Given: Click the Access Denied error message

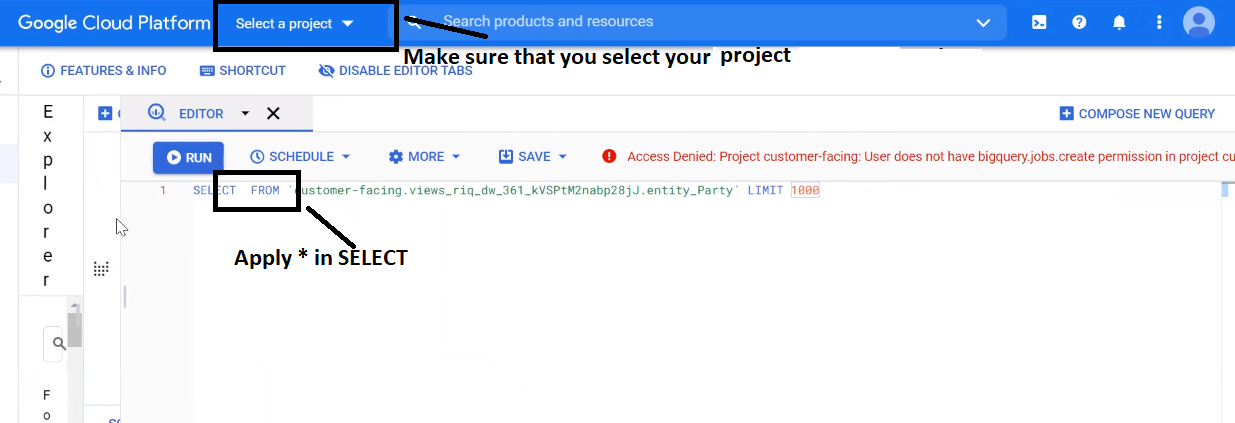Looking at the screenshot, I should click(x=931, y=157).
